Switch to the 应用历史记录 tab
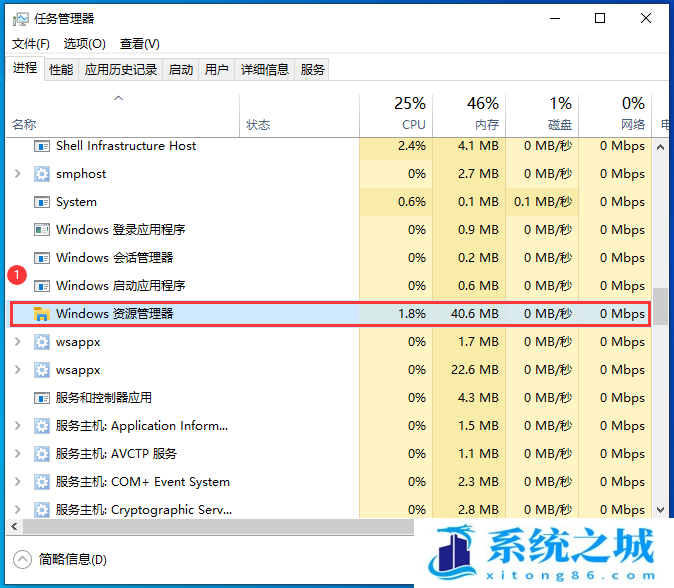The image size is (674, 588). (120, 70)
